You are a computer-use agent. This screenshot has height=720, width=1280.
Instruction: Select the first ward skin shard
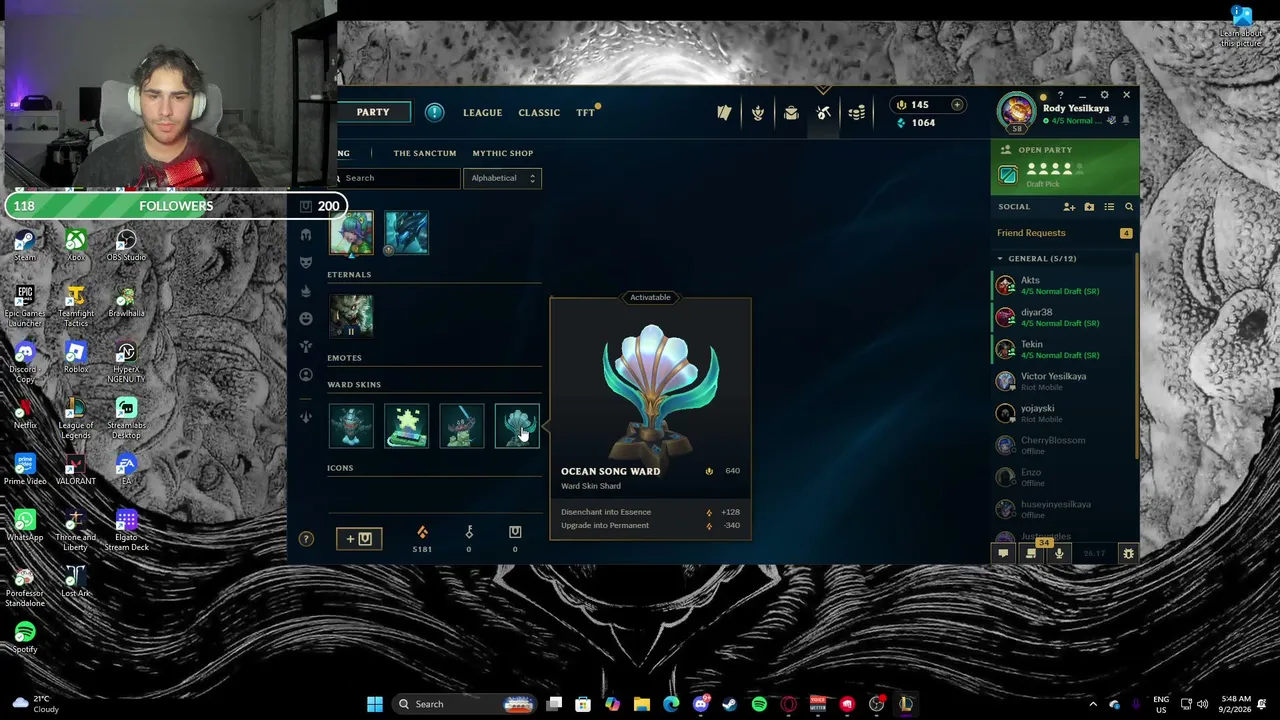(352, 426)
